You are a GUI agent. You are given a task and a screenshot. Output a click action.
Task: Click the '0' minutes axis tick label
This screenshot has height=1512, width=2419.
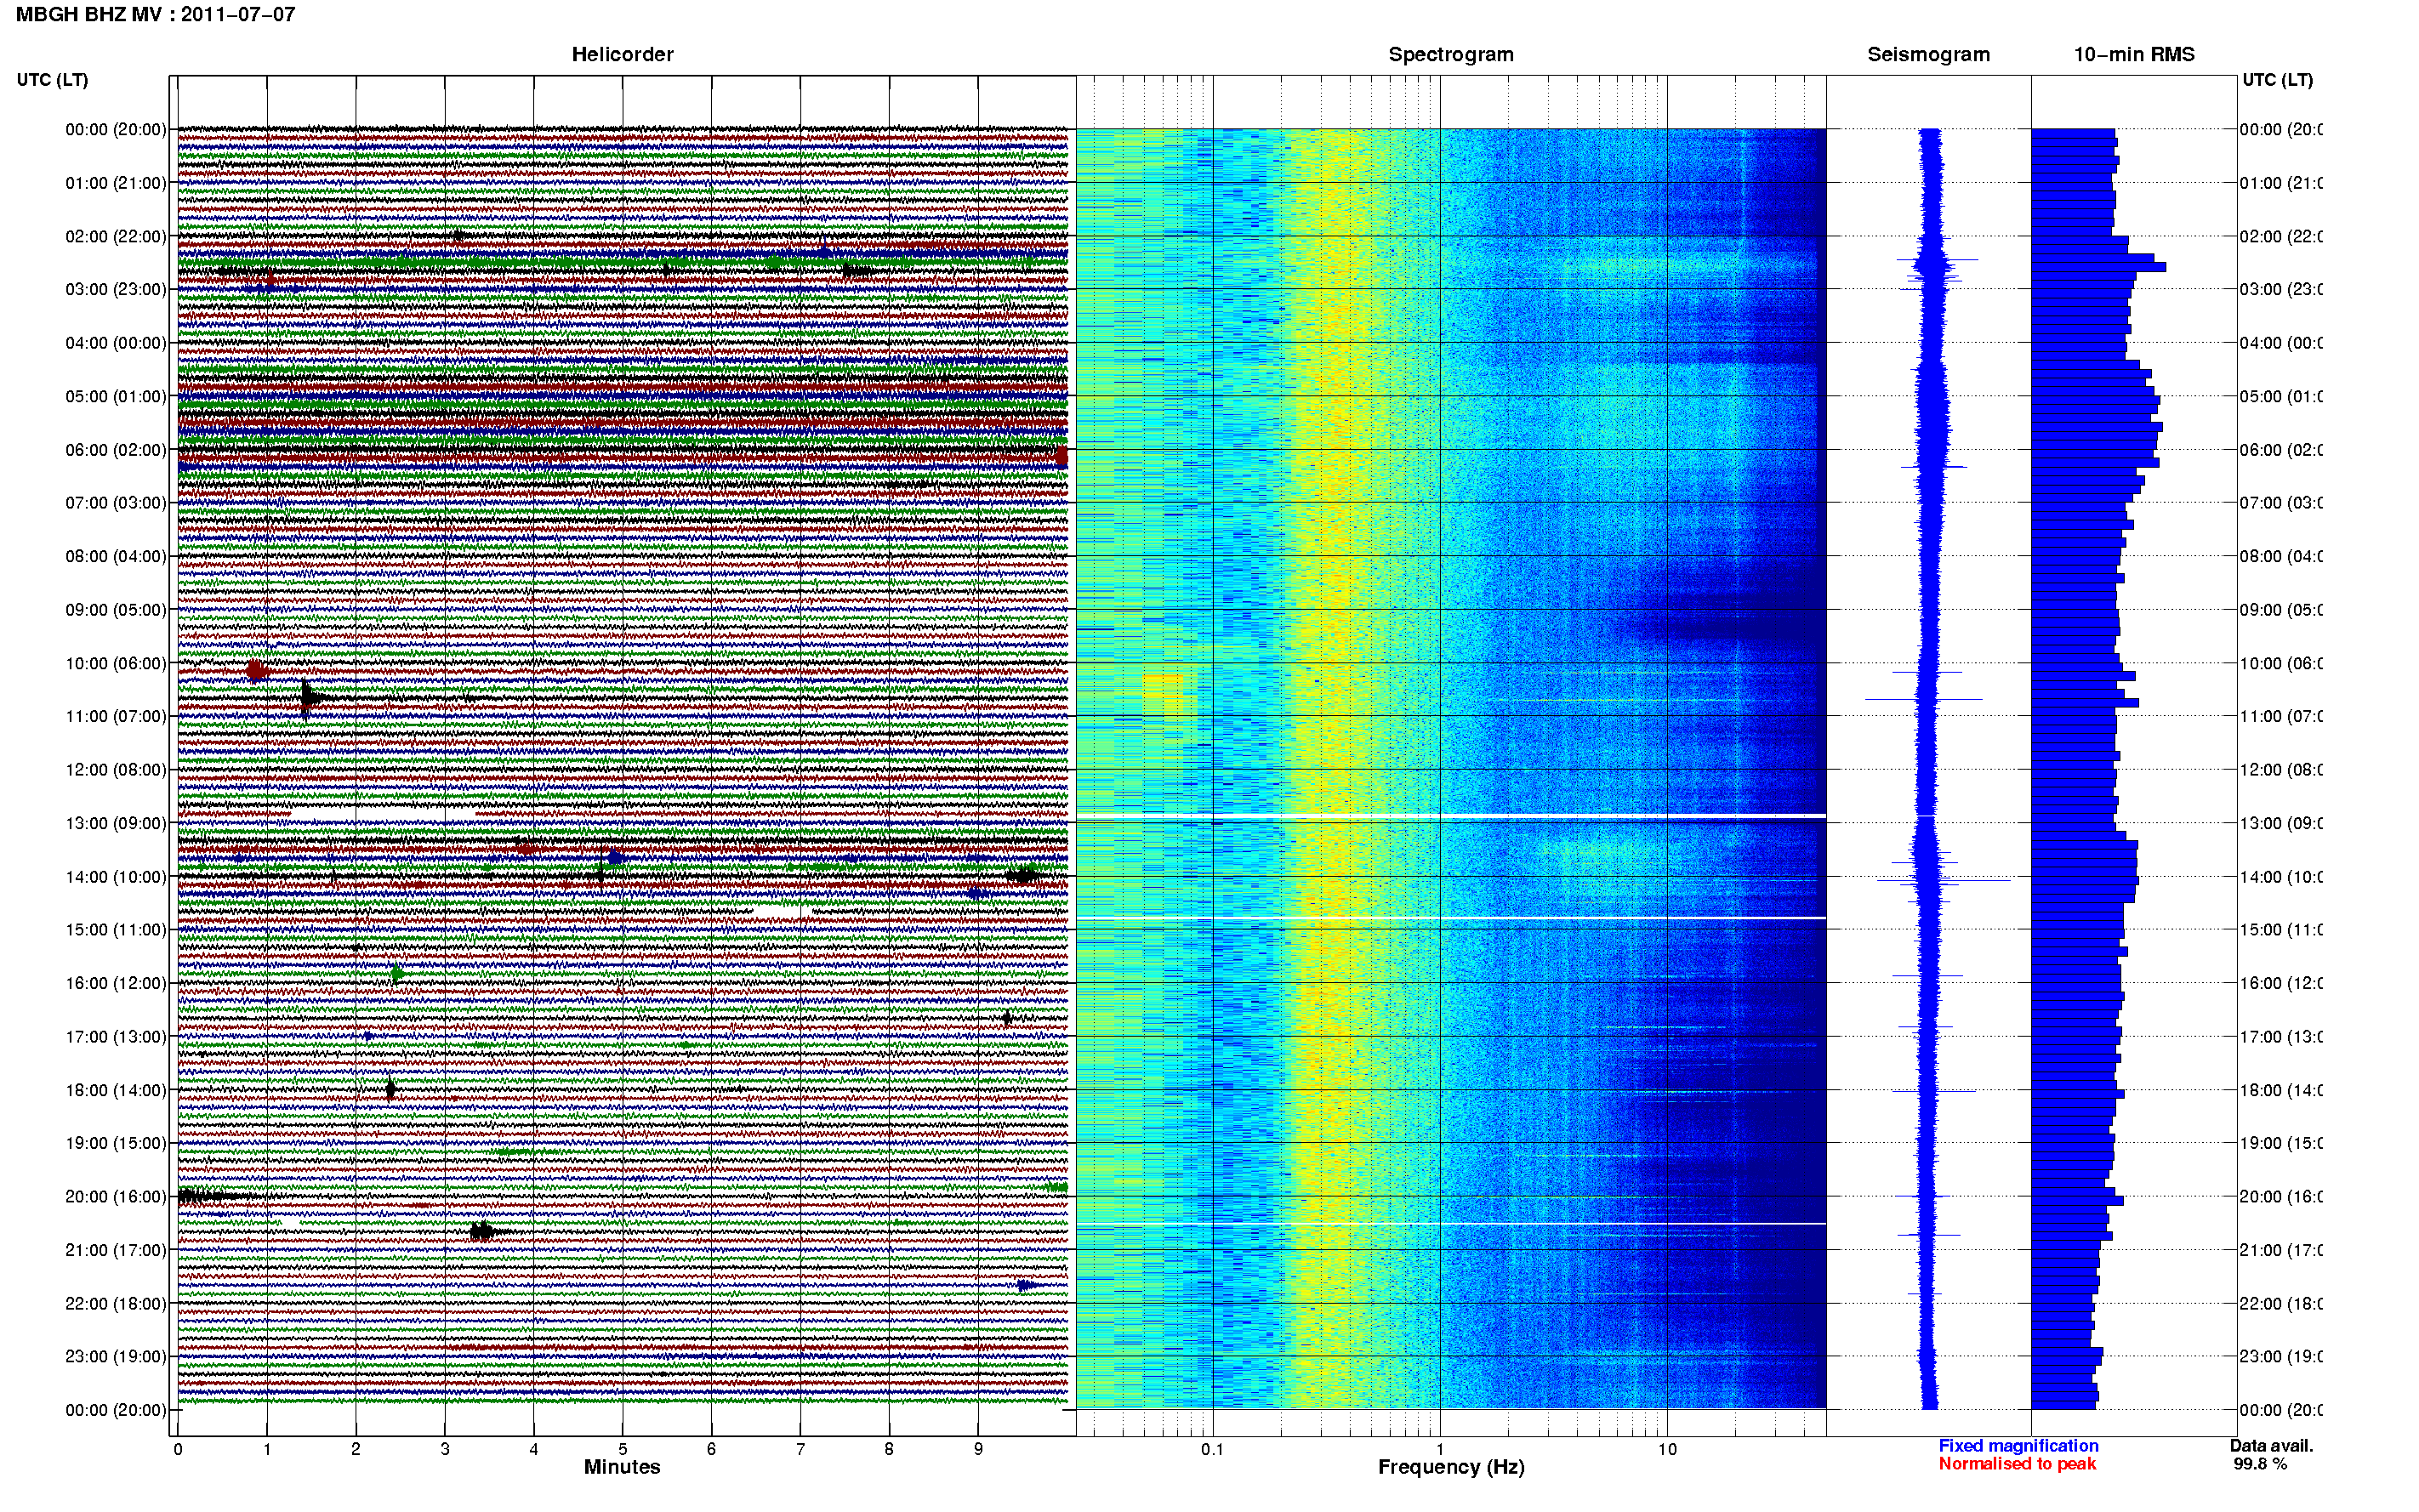pyautogui.click(x=178, y=1449)
